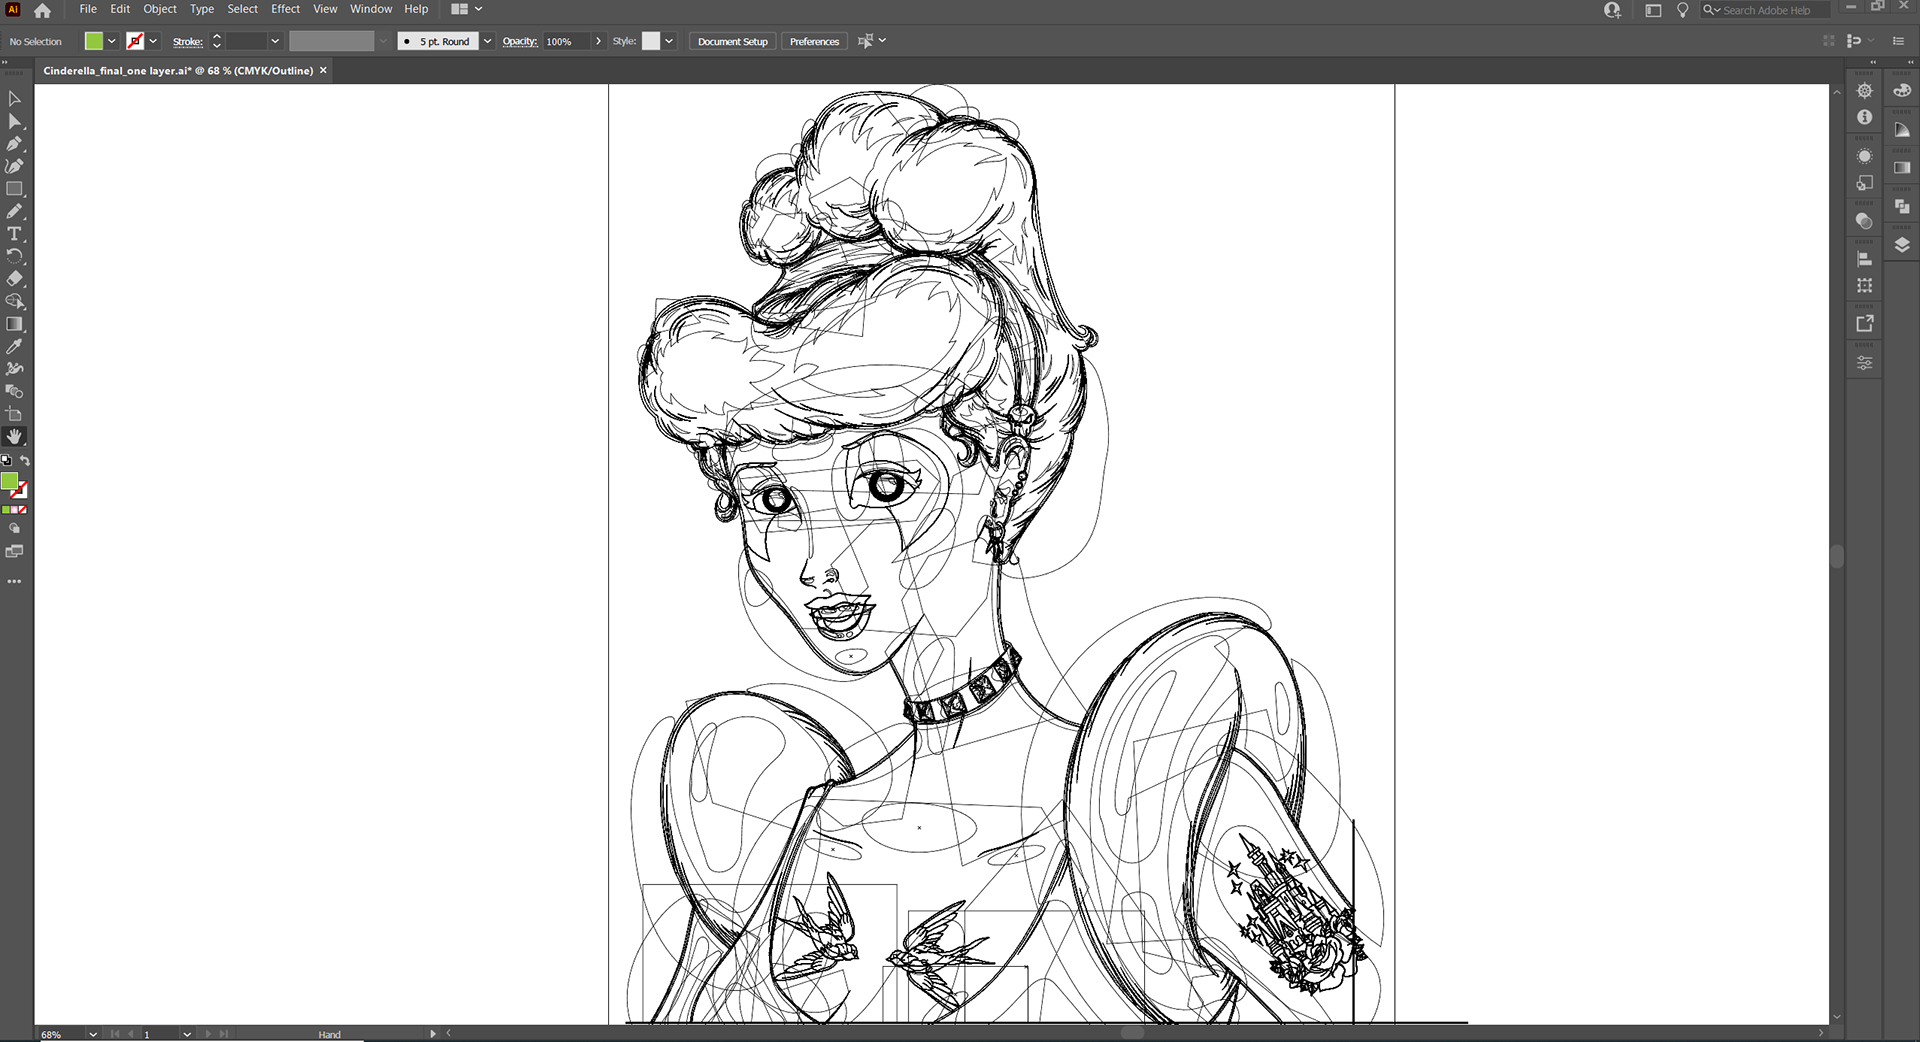Open the Change Screen Mode button
The image size is (1920, 1042).
click(x=14, y=552)
